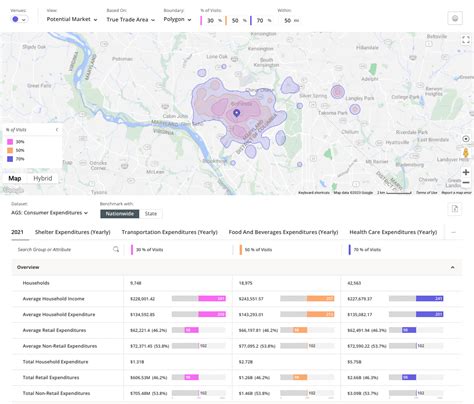Toggle fullscreen map view
Viewport: 474px width, 404px height.
pos(466,40)
